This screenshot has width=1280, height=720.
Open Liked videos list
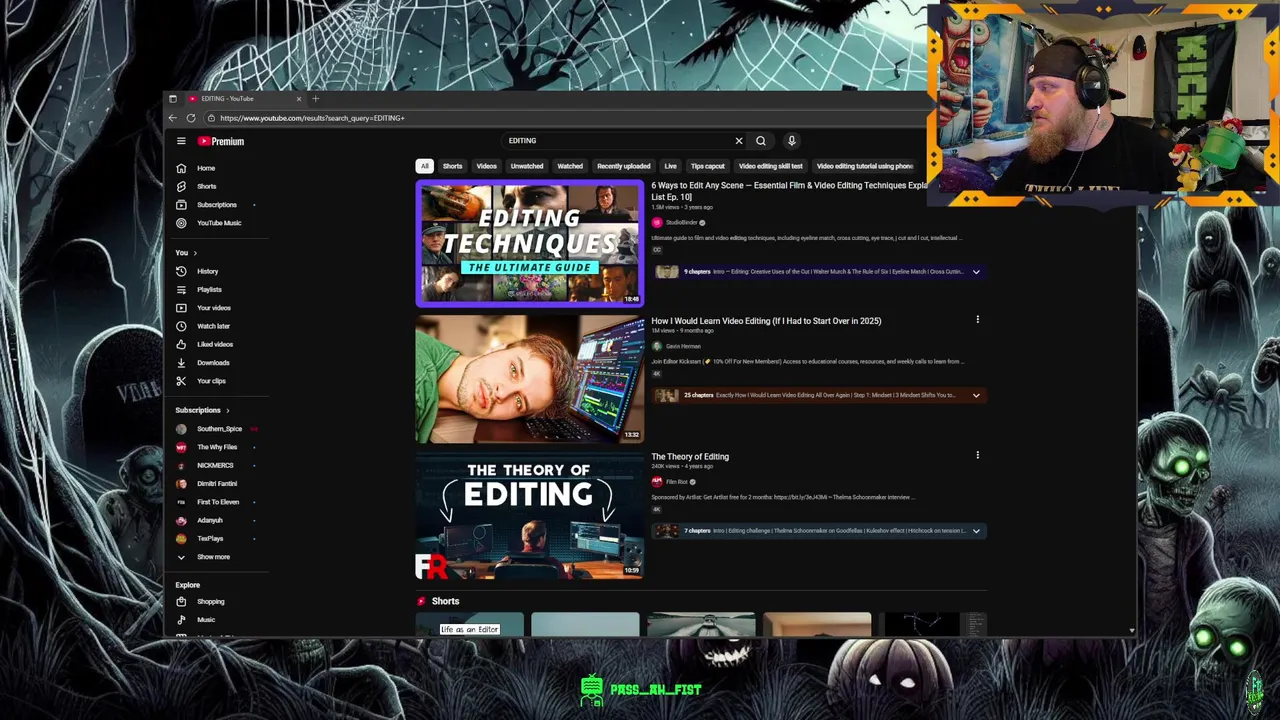point(214,344)
